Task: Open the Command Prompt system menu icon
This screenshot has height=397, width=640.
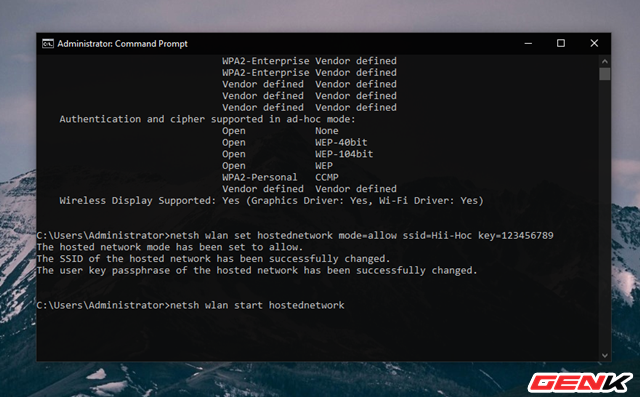Action: (48, 44)
